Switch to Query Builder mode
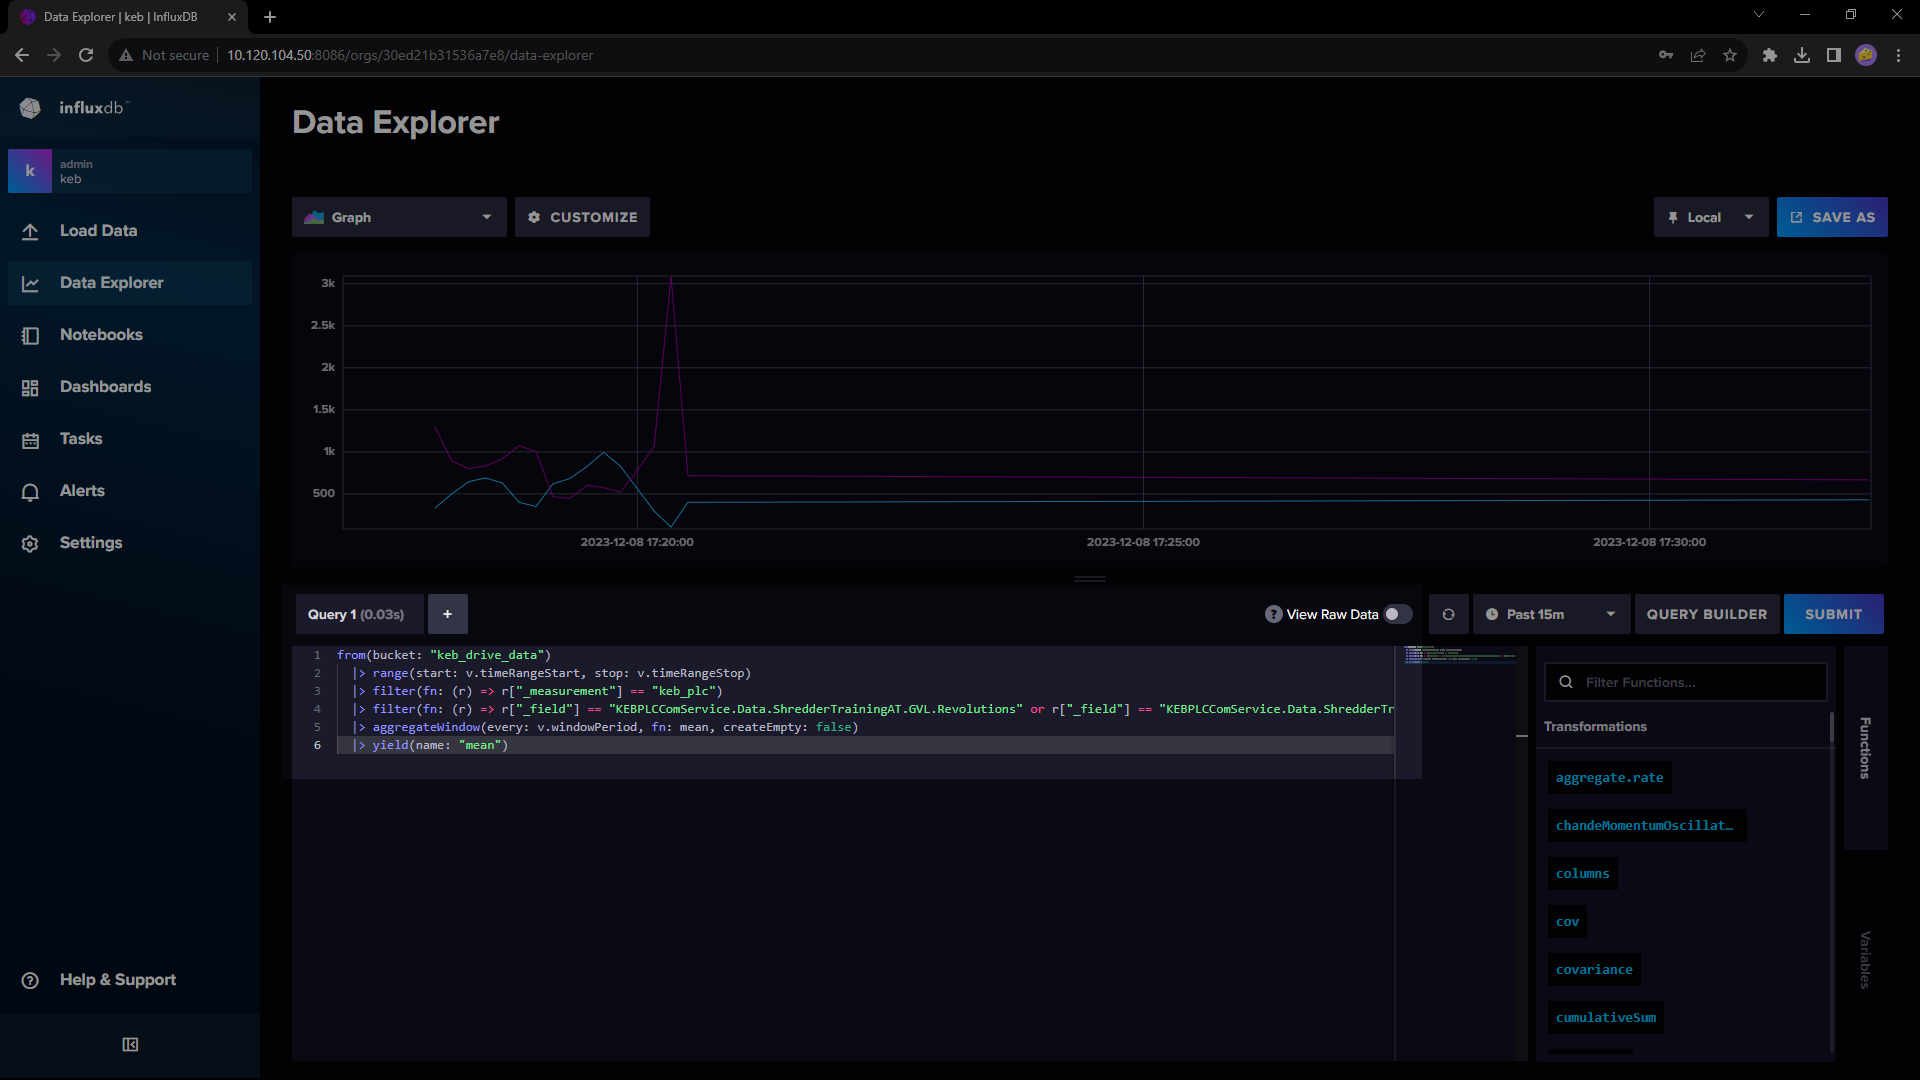 coord(1706,614)
